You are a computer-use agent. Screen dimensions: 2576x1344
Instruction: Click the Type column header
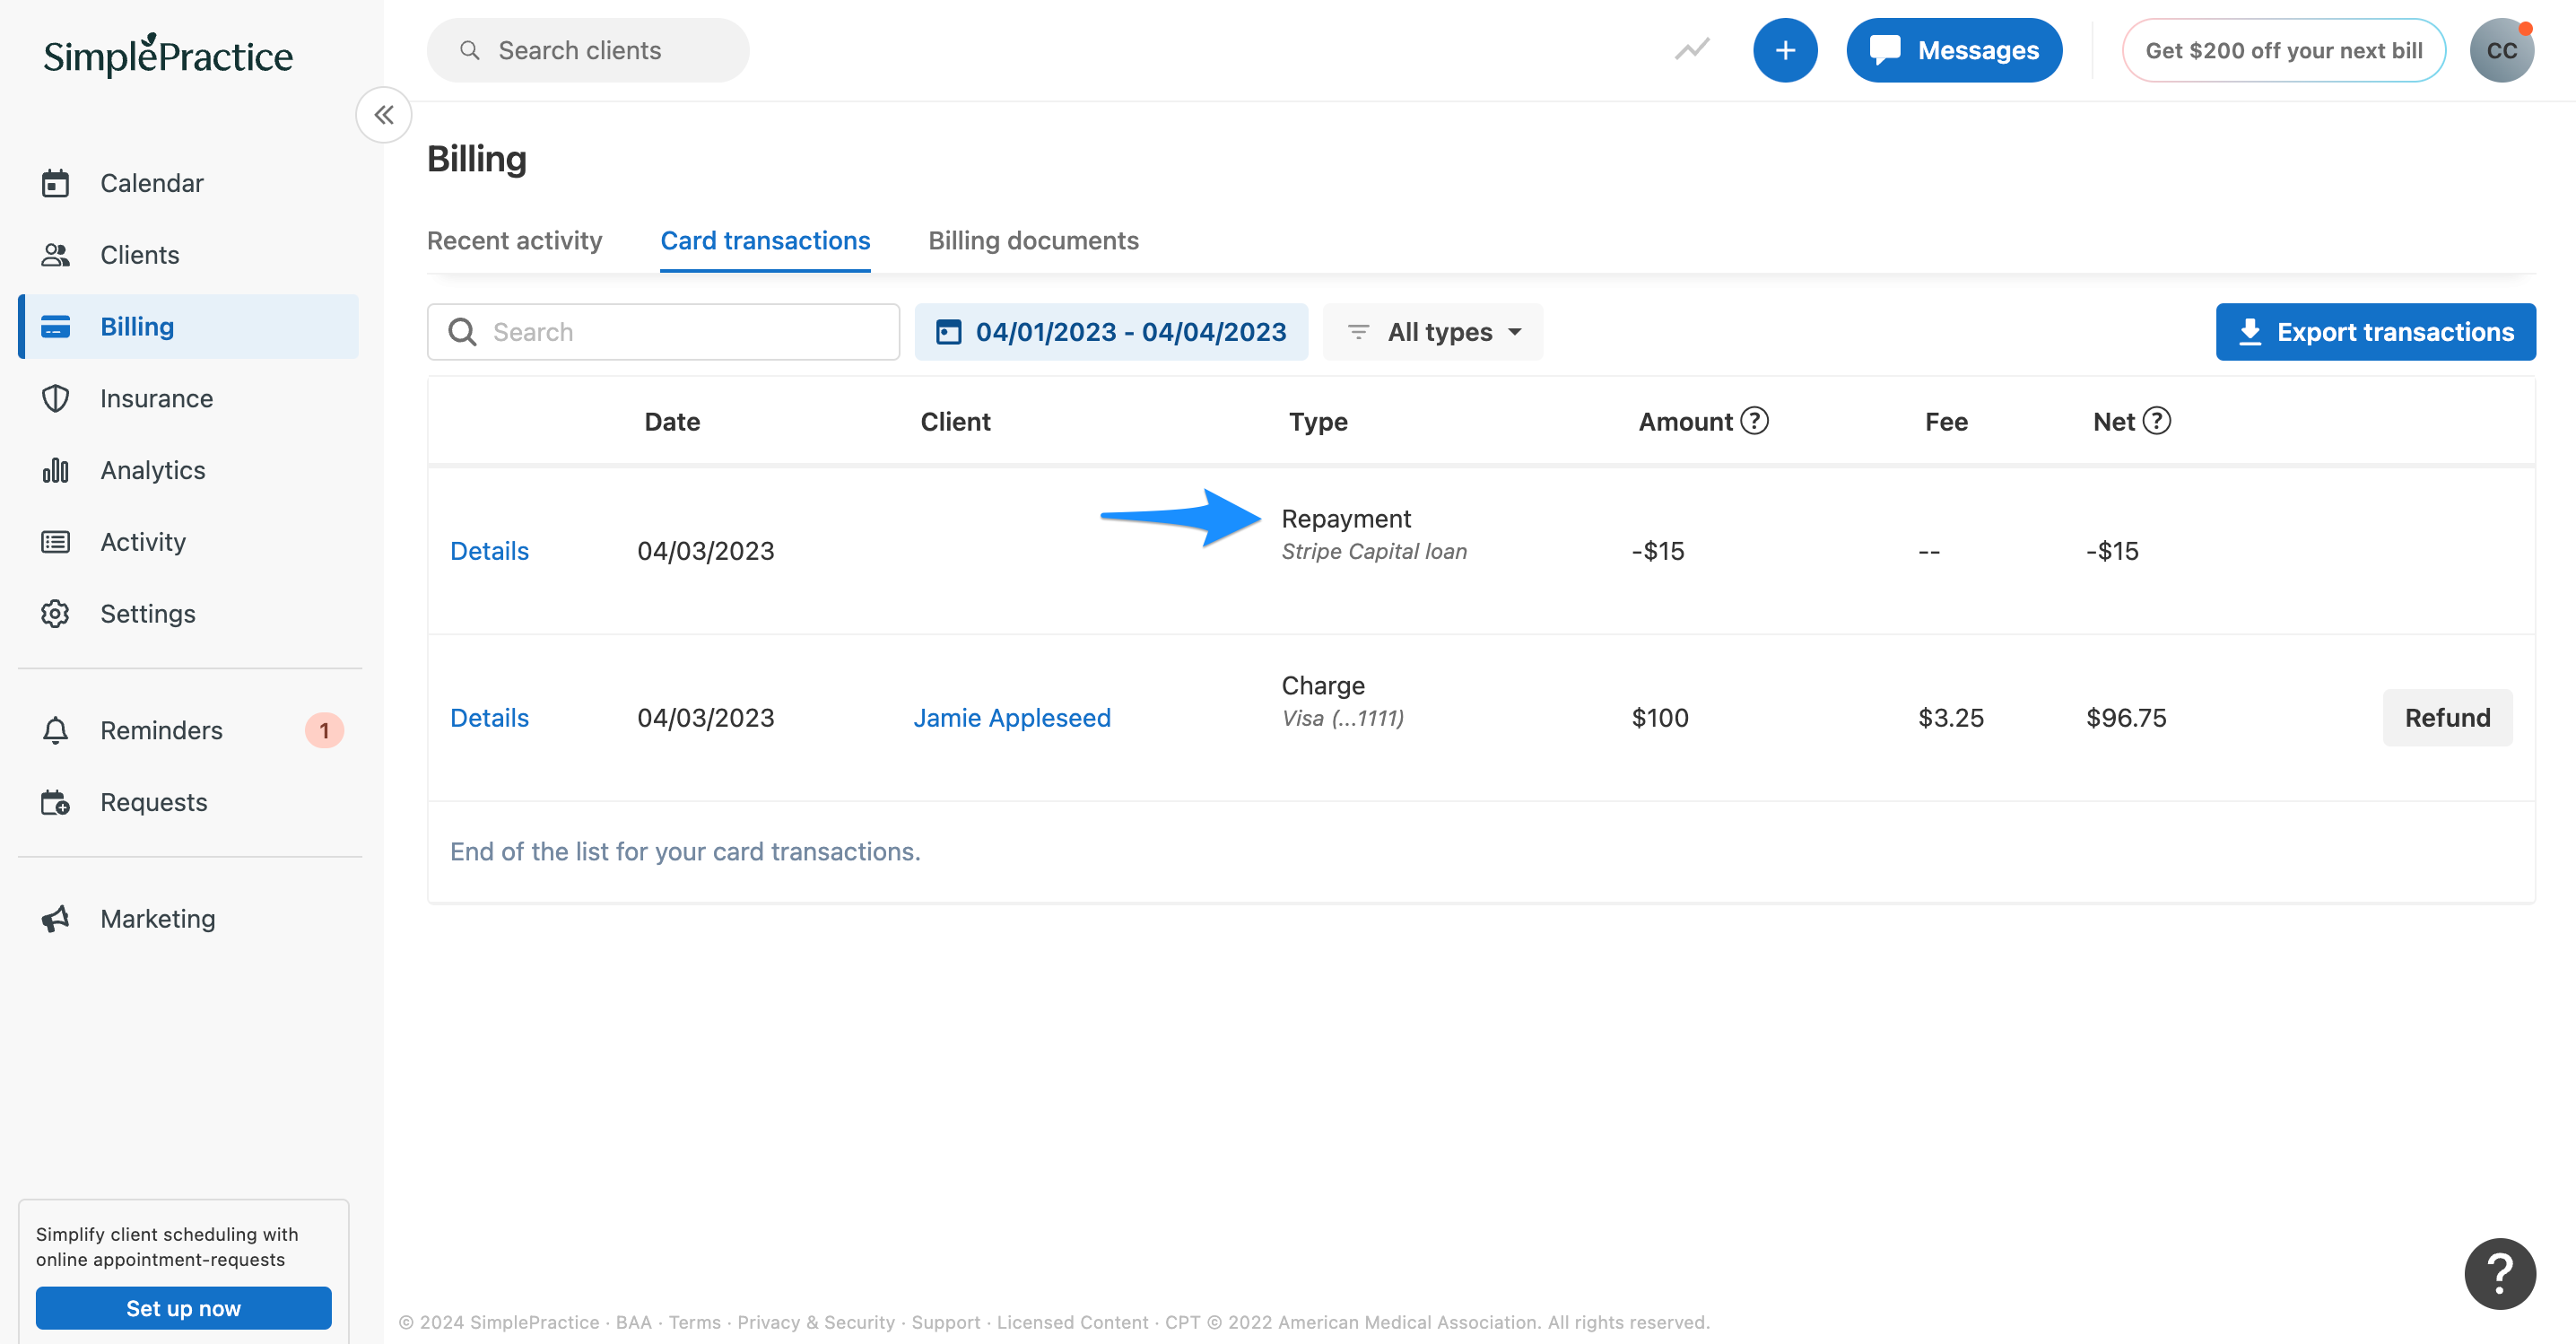(1318, 422)
